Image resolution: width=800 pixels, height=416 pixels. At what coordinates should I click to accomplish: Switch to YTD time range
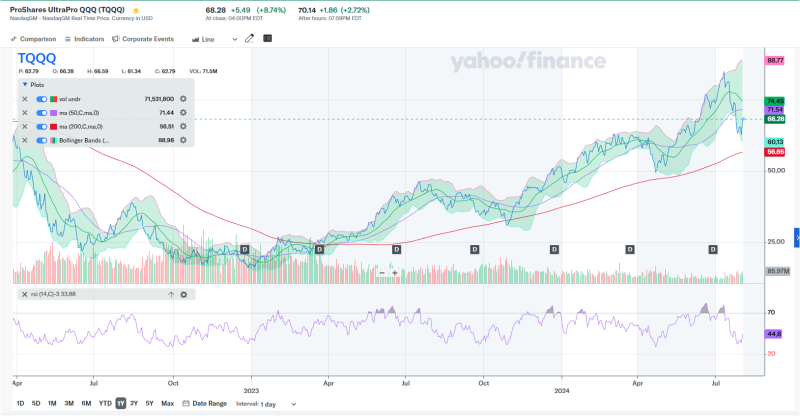point(105,403)
